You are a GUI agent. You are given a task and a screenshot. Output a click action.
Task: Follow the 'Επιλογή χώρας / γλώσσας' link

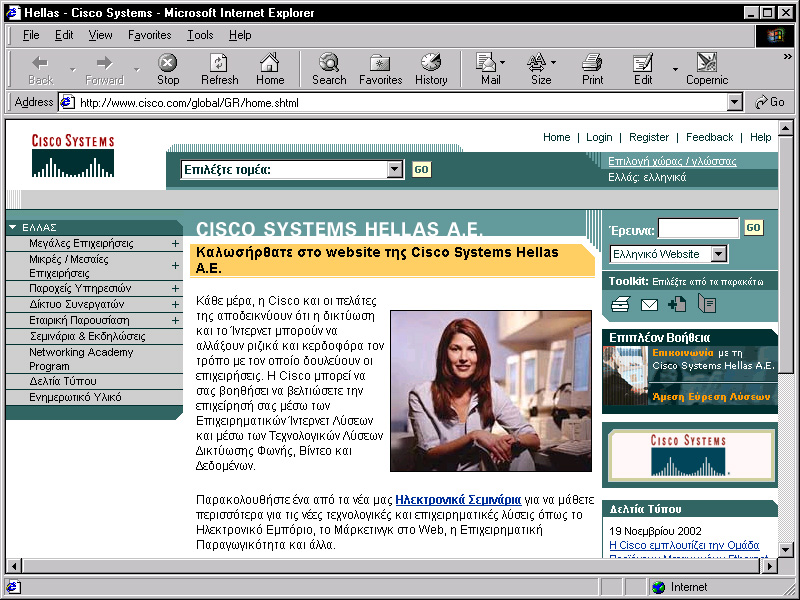pyautogui.click(x=672, y=161)
